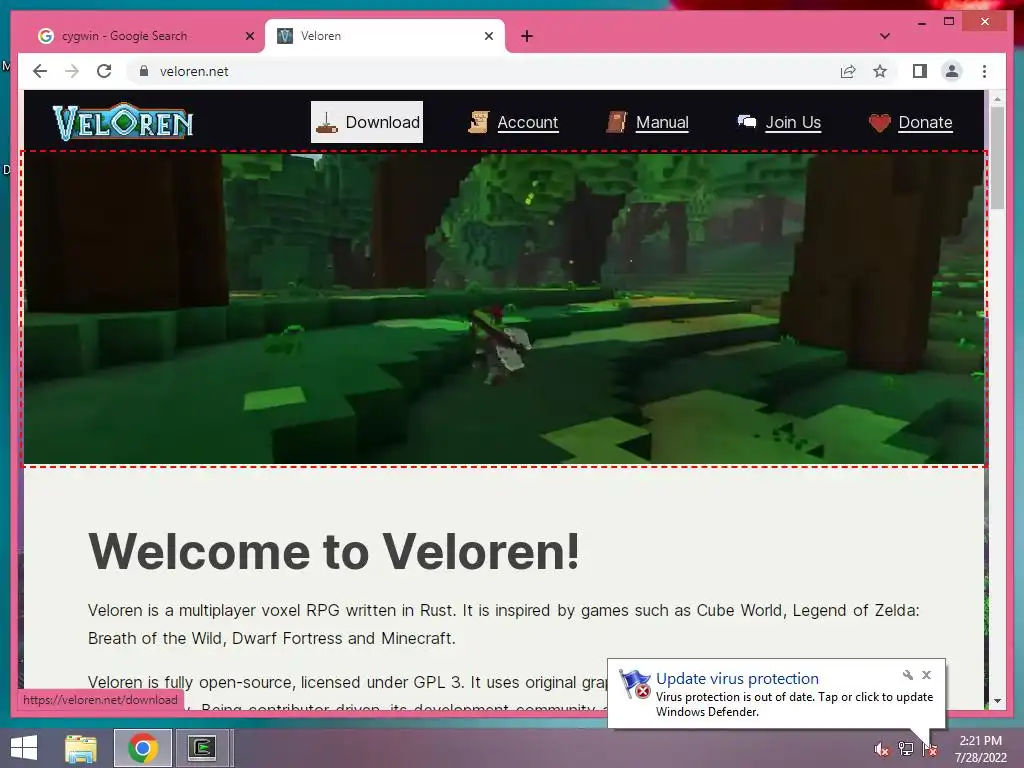Image resolution: width=1024 pixels, height=768 pixels.
Task: Click the scroll icon beside Account
Action: 479,122
